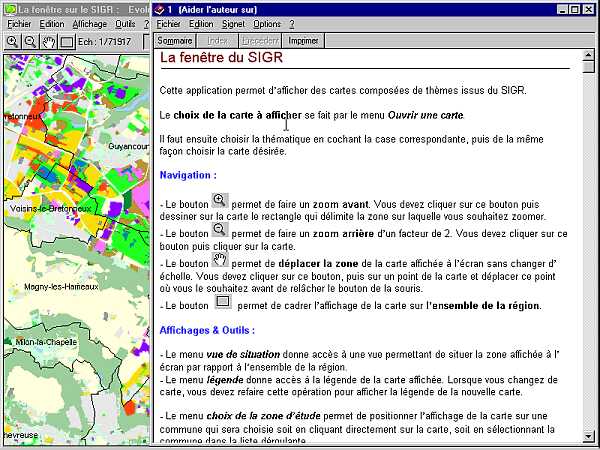The width and height of the screenshot is (600, 450).
Task: Open Edition menu in help window
Action: (201, 24)
